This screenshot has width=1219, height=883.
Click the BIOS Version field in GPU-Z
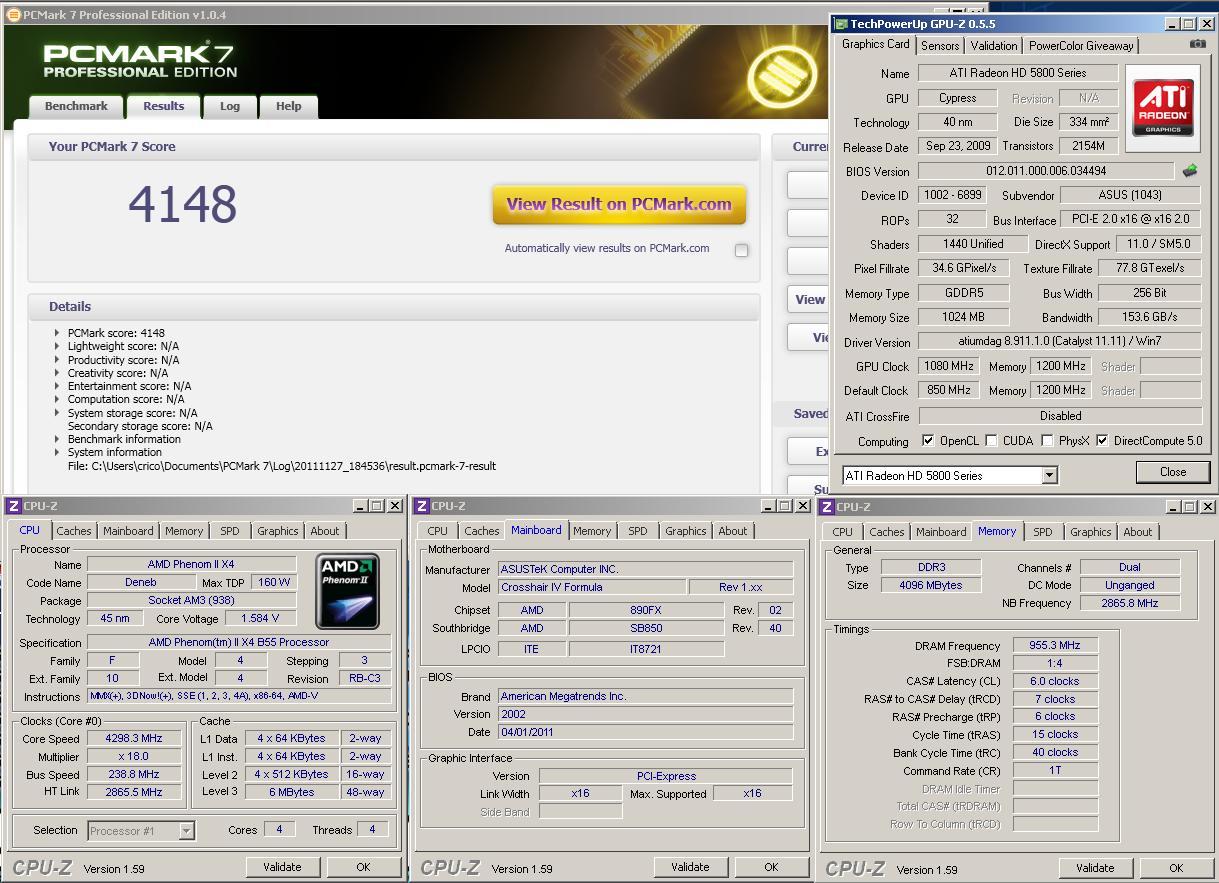pos(1046,171)
